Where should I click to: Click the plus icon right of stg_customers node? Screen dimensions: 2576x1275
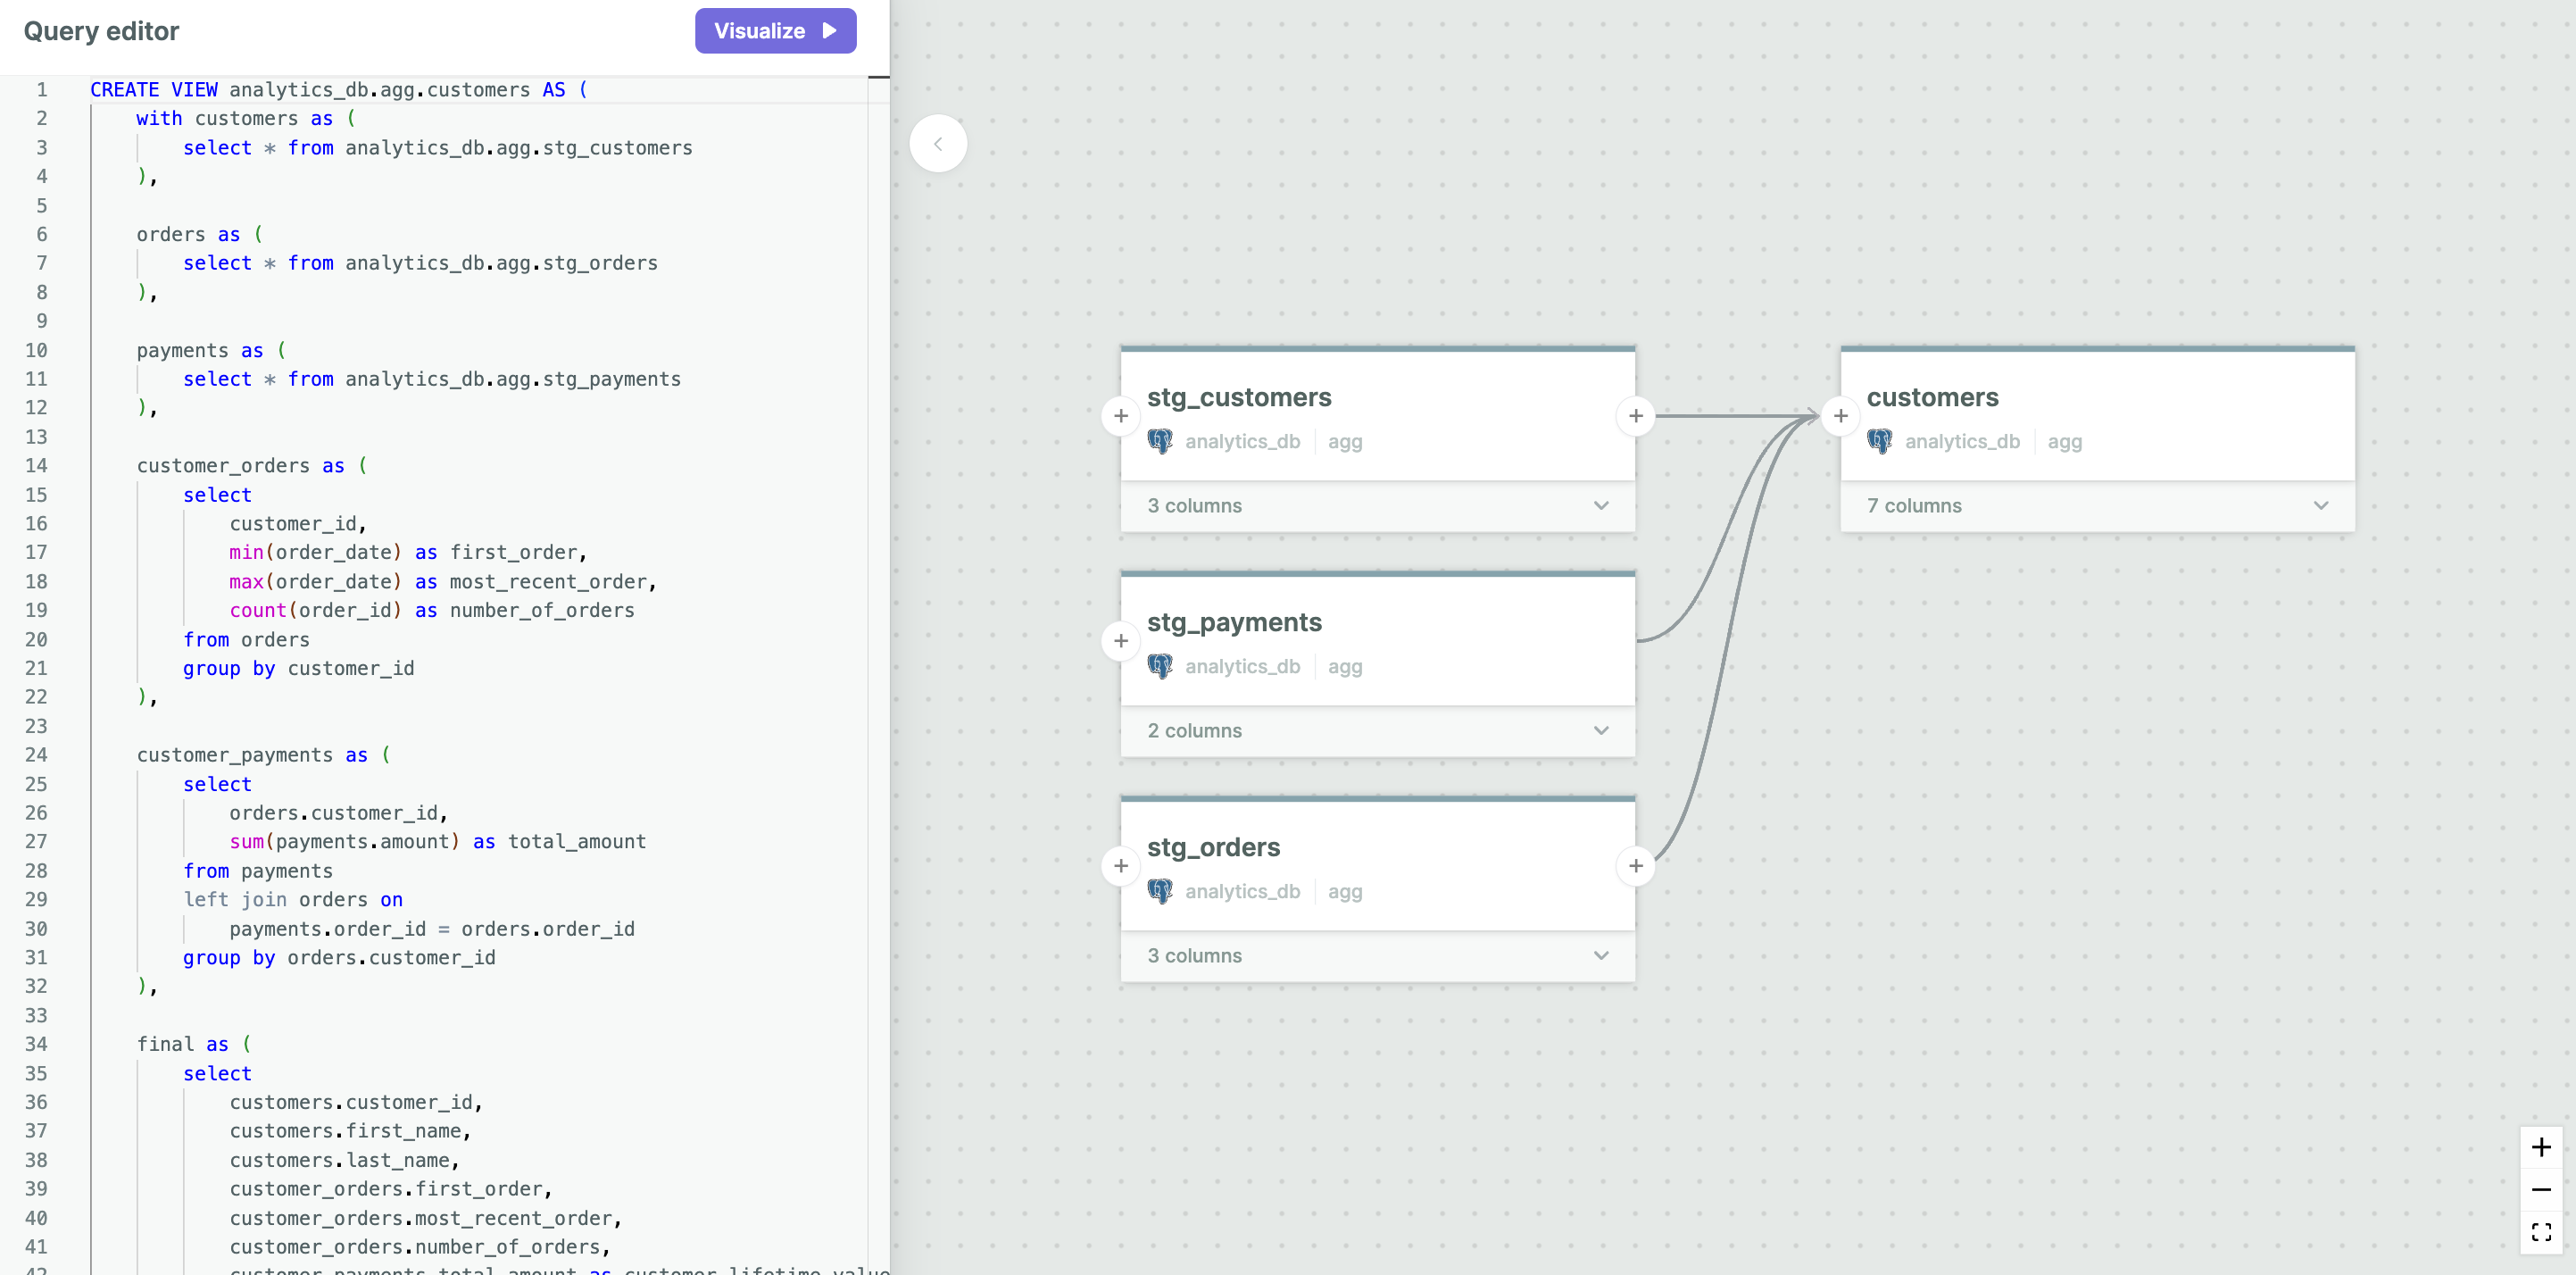point(1636,416)
